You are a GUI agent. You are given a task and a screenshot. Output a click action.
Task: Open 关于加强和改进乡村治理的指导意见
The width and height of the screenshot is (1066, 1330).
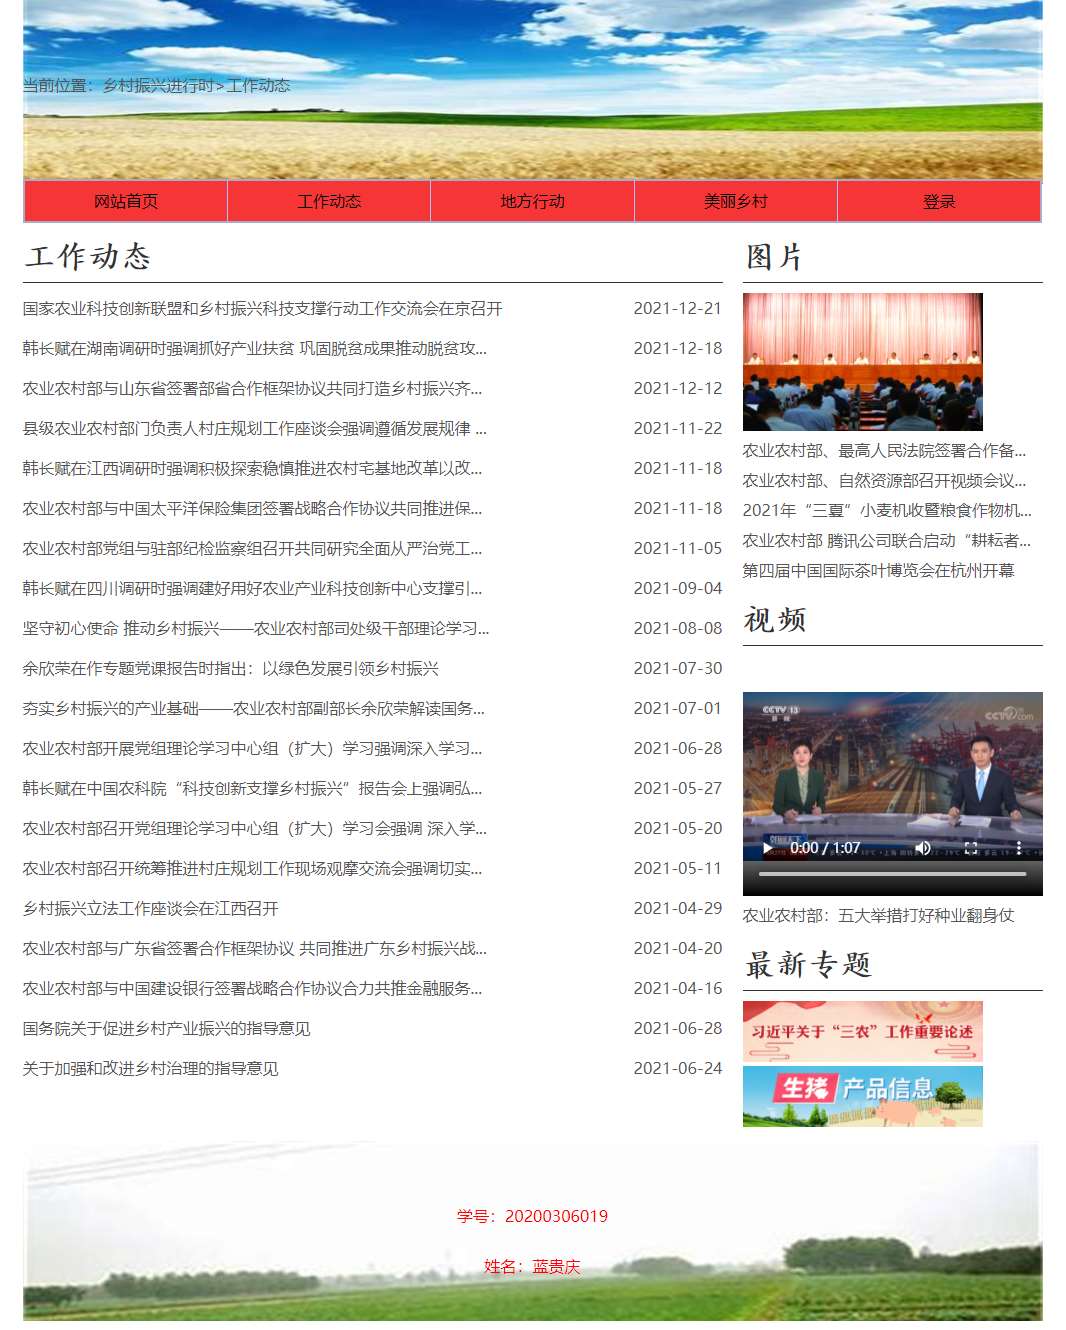tap(151, 1069)
